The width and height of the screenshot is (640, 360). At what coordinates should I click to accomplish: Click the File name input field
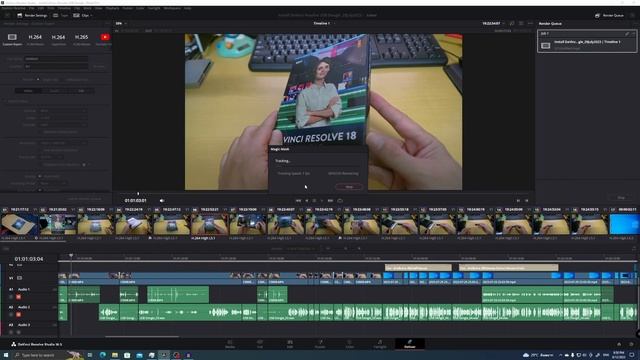coord(56,59)
